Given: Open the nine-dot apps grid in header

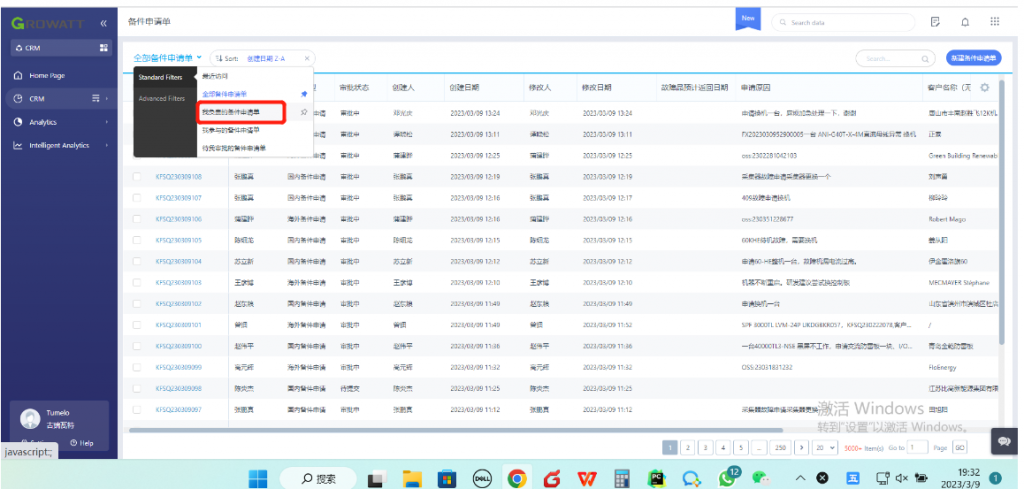Looking at the screenshot, I should point(995,22).
